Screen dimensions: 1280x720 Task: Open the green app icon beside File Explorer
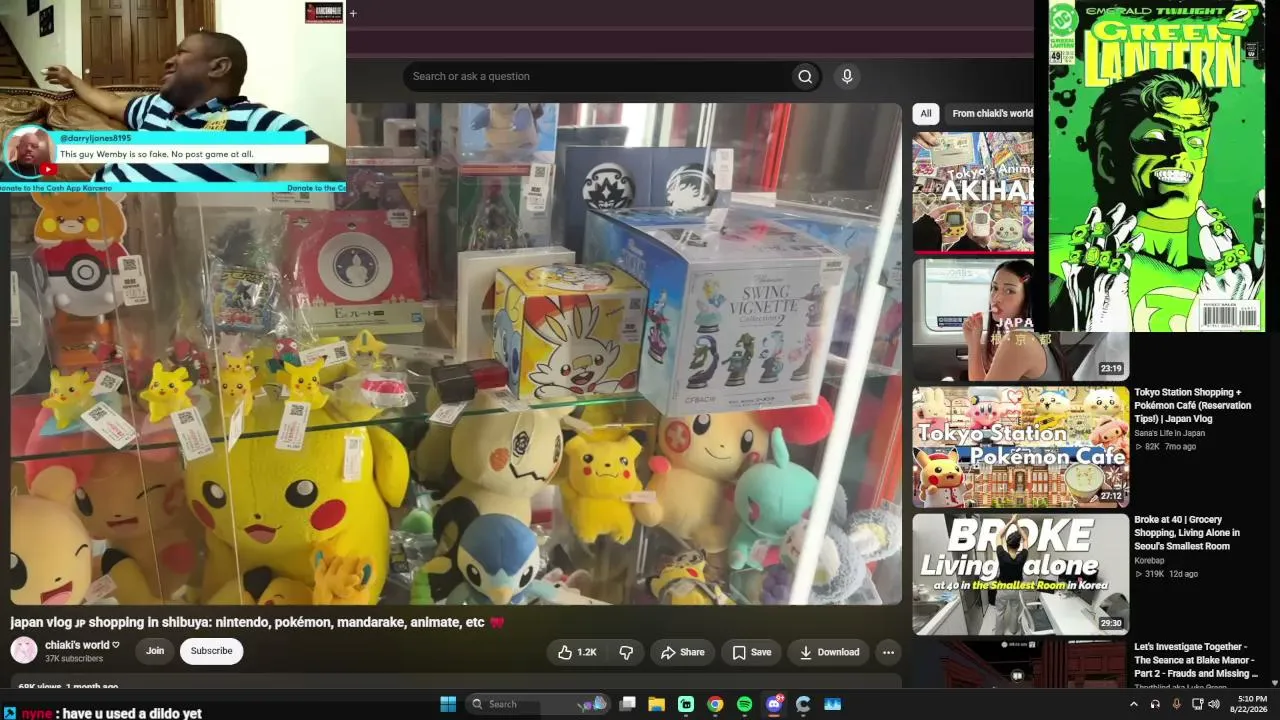coord(686,704)
